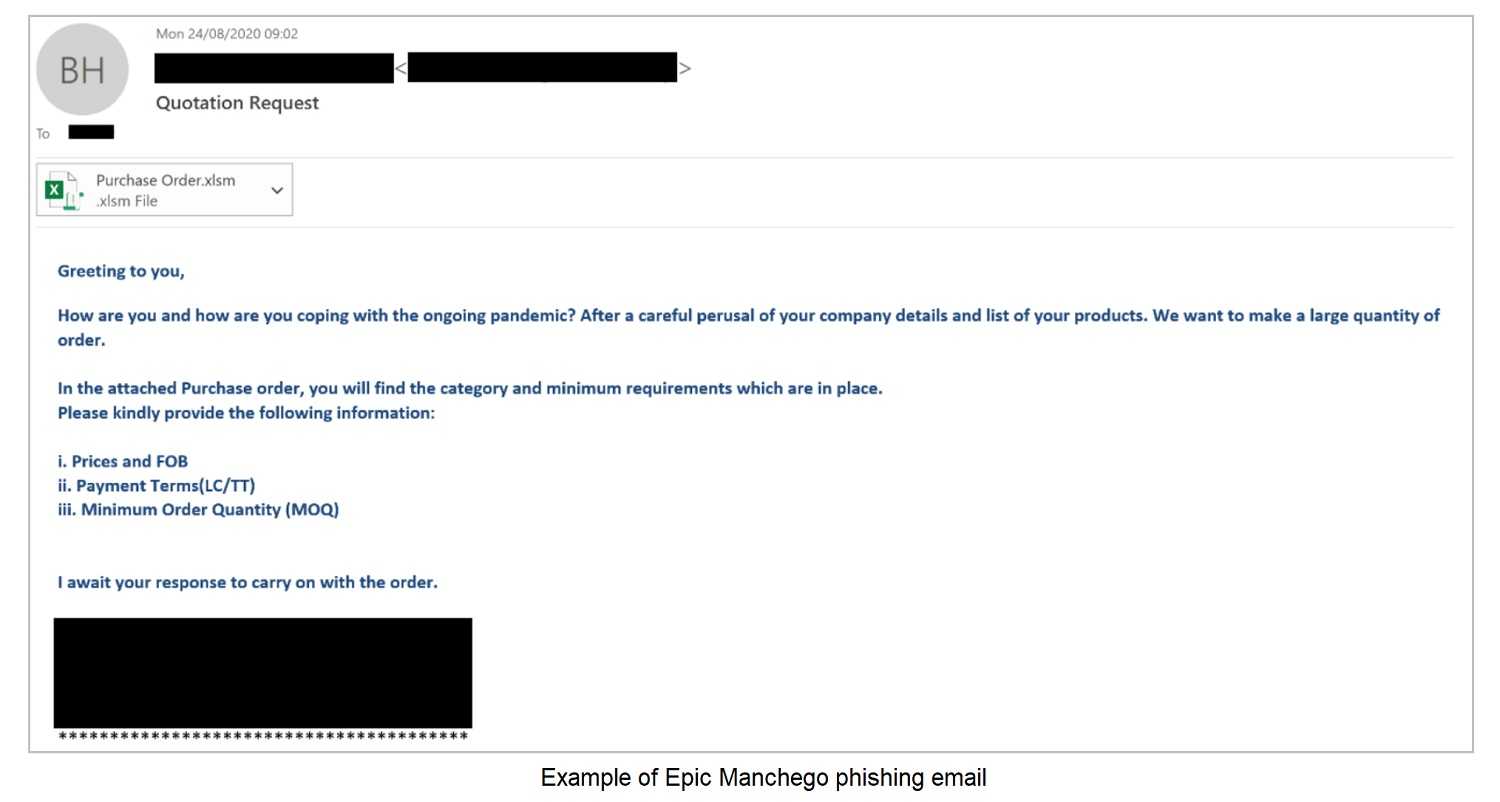The width and height of the screenshot is (1500, 802).
Task: Click the To field label
Action: pyautogui.click(x=43, y=133)
